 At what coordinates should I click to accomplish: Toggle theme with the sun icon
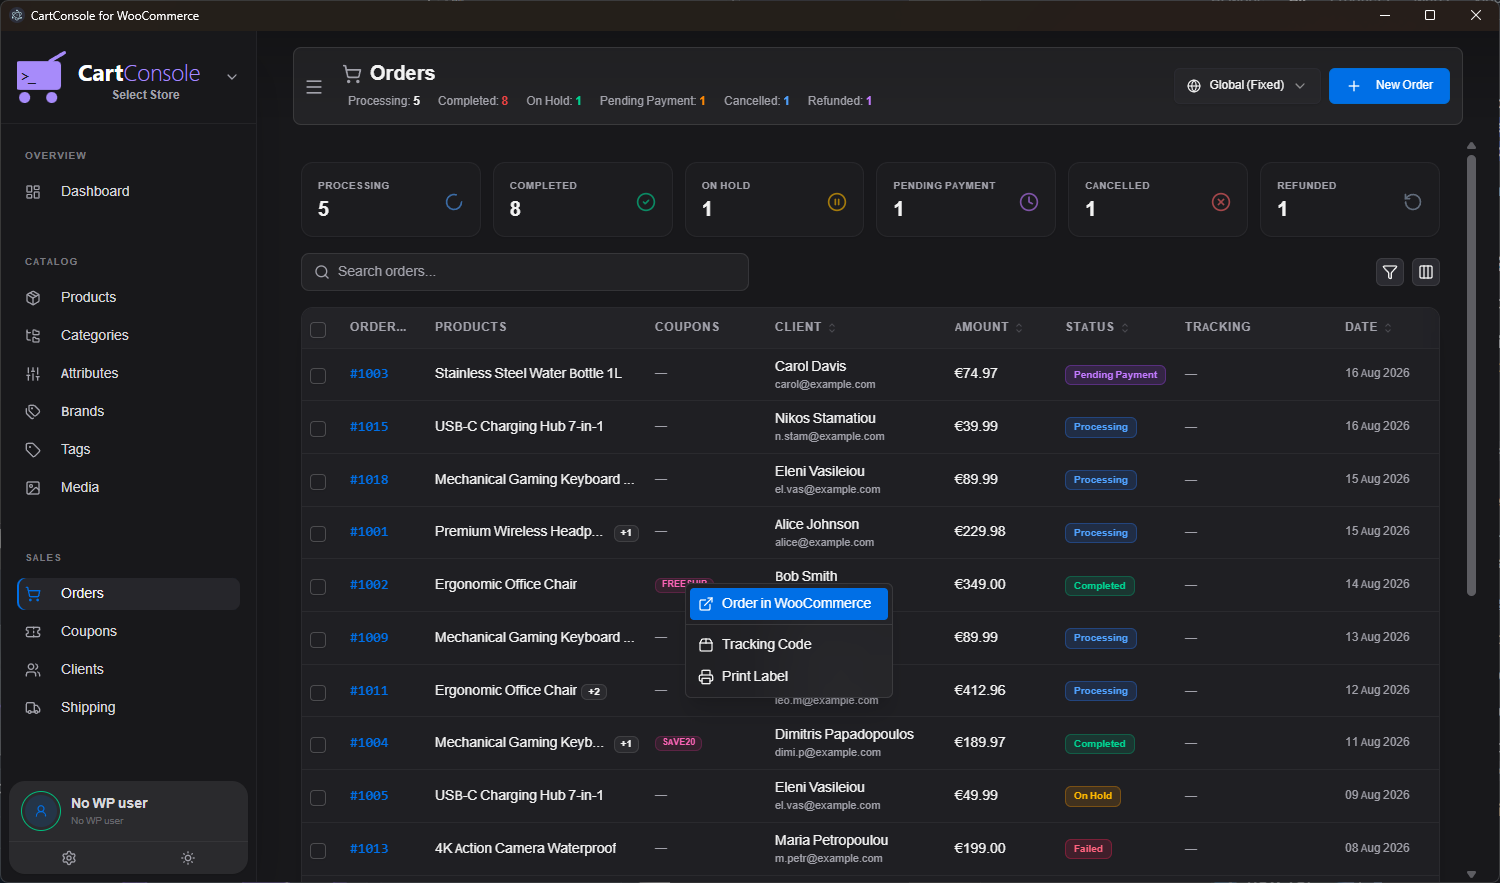[188, 858]
